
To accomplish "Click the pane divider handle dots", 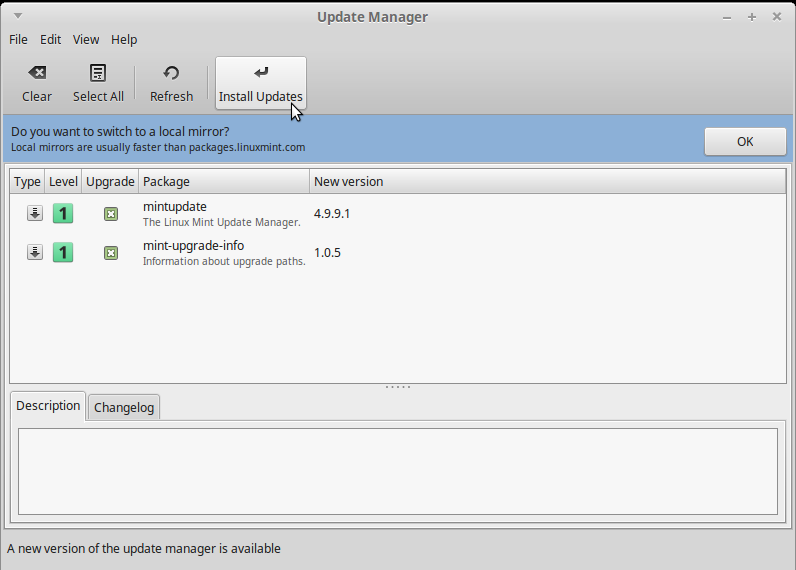I will pos(398,387).
